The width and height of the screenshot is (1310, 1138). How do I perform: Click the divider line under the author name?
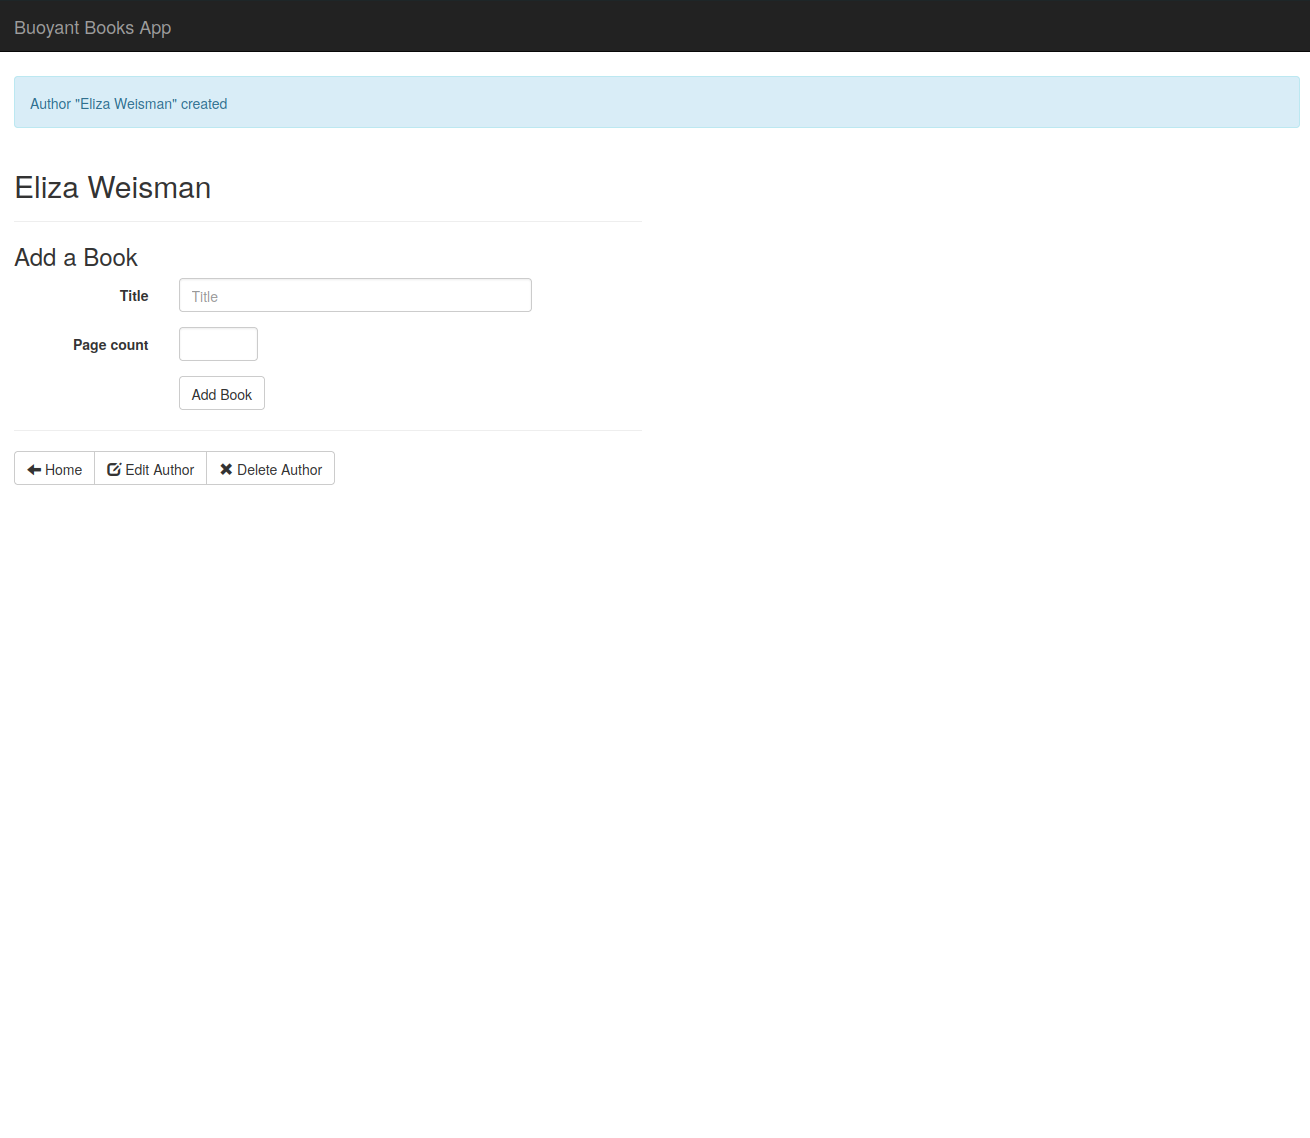pyautogui.click(x=328, y=221)
